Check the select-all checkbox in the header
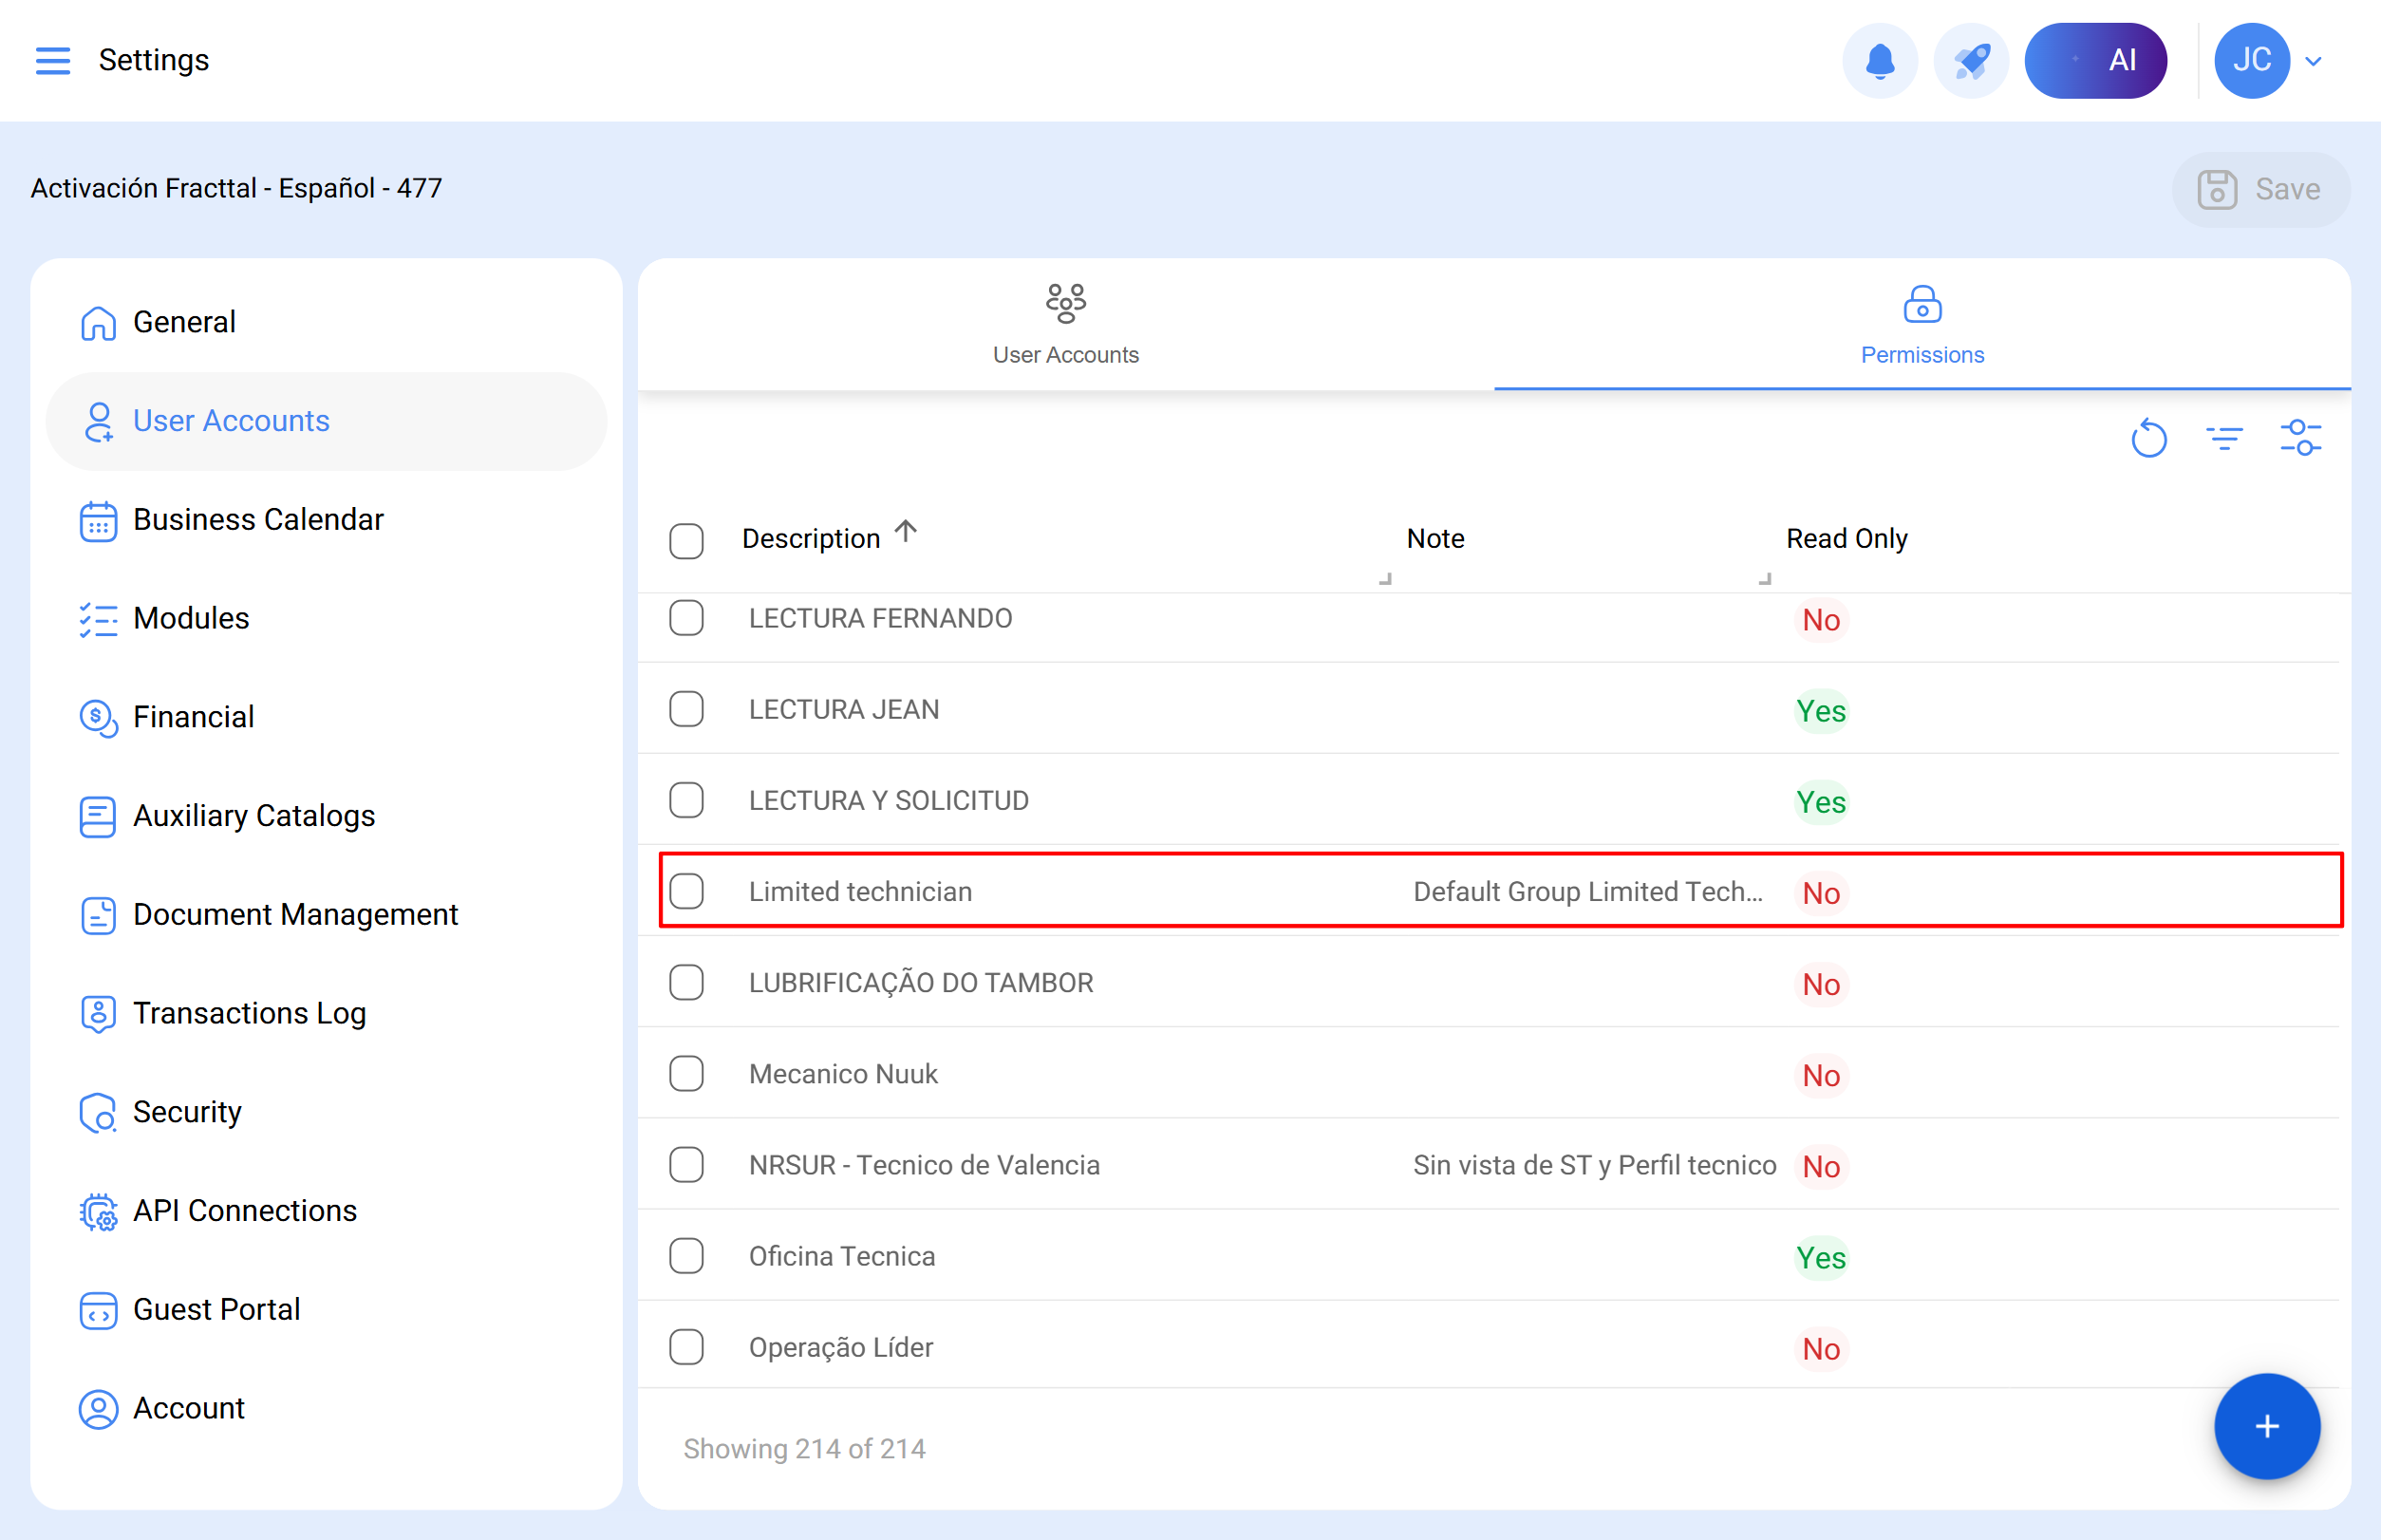Screen dimensions: 2381x1540 coord(687,540)
